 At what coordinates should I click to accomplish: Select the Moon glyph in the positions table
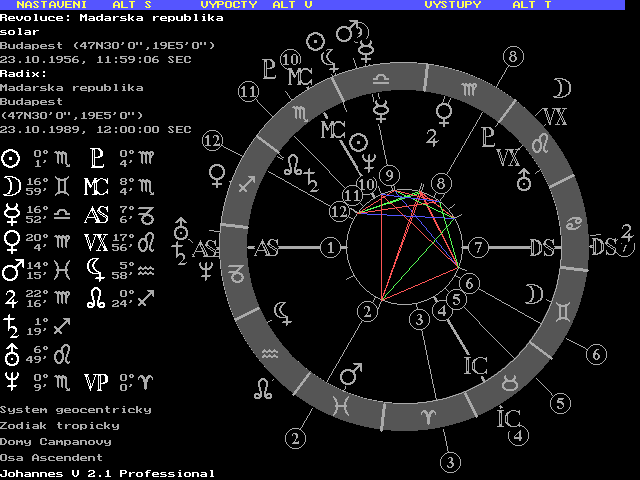click(11, 184)
